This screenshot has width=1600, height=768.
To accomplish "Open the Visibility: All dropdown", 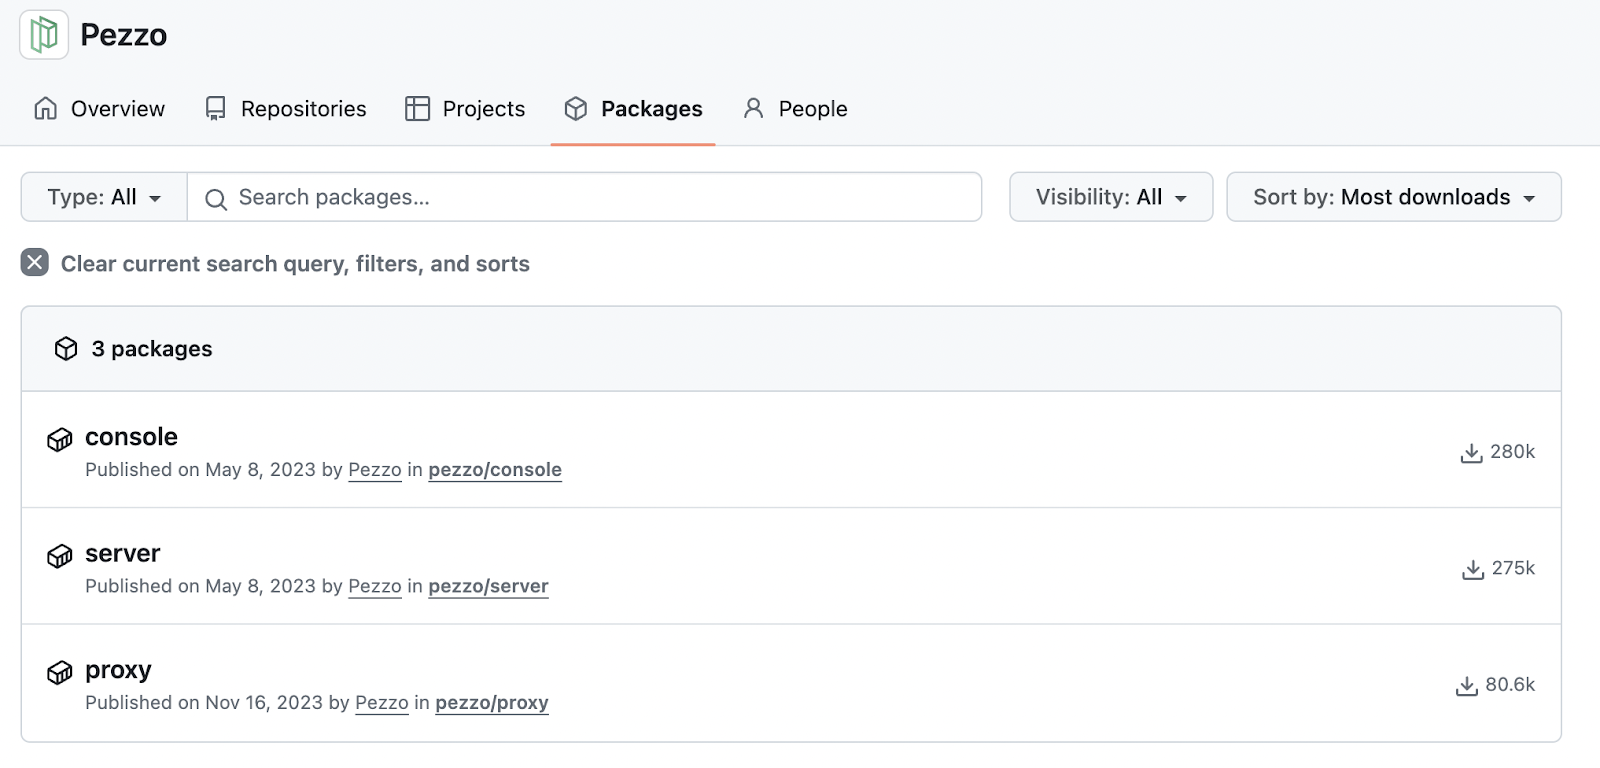I will [x=1111, y=197].
